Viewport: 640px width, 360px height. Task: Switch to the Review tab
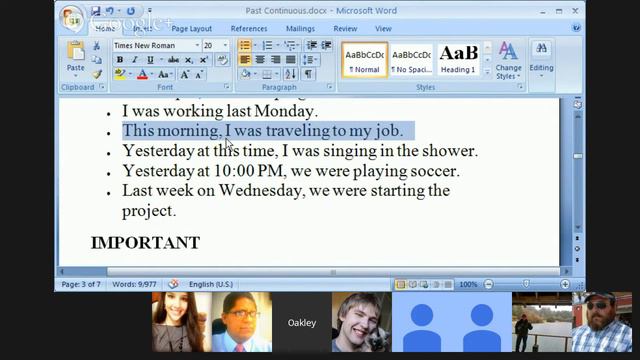(x=345, y=29)
